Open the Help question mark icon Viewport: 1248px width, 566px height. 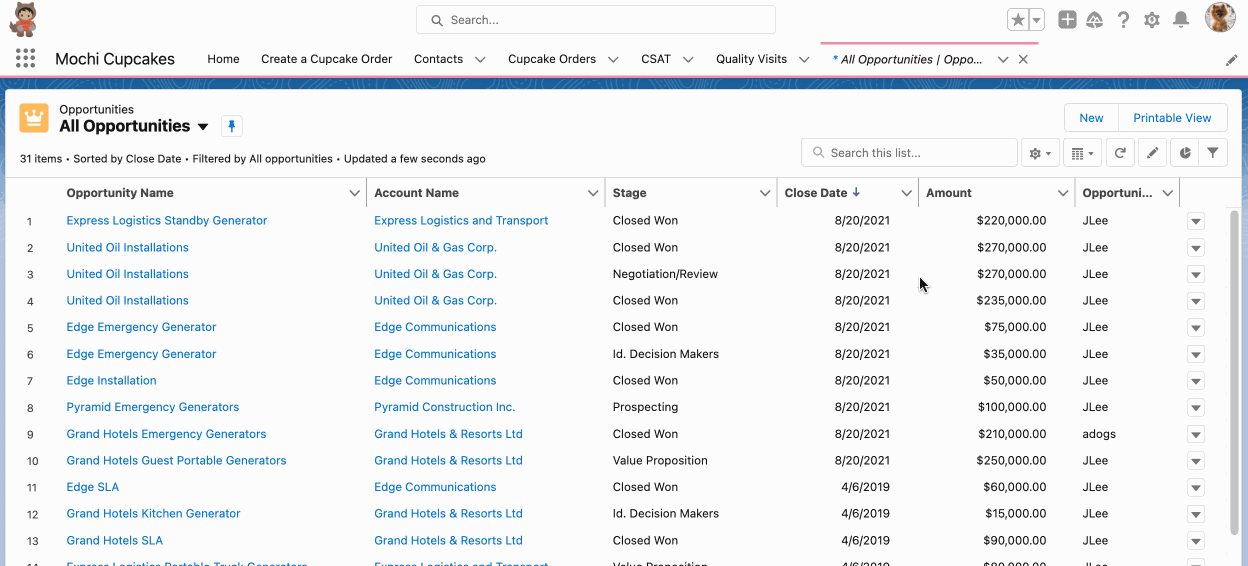point(1124,20)
